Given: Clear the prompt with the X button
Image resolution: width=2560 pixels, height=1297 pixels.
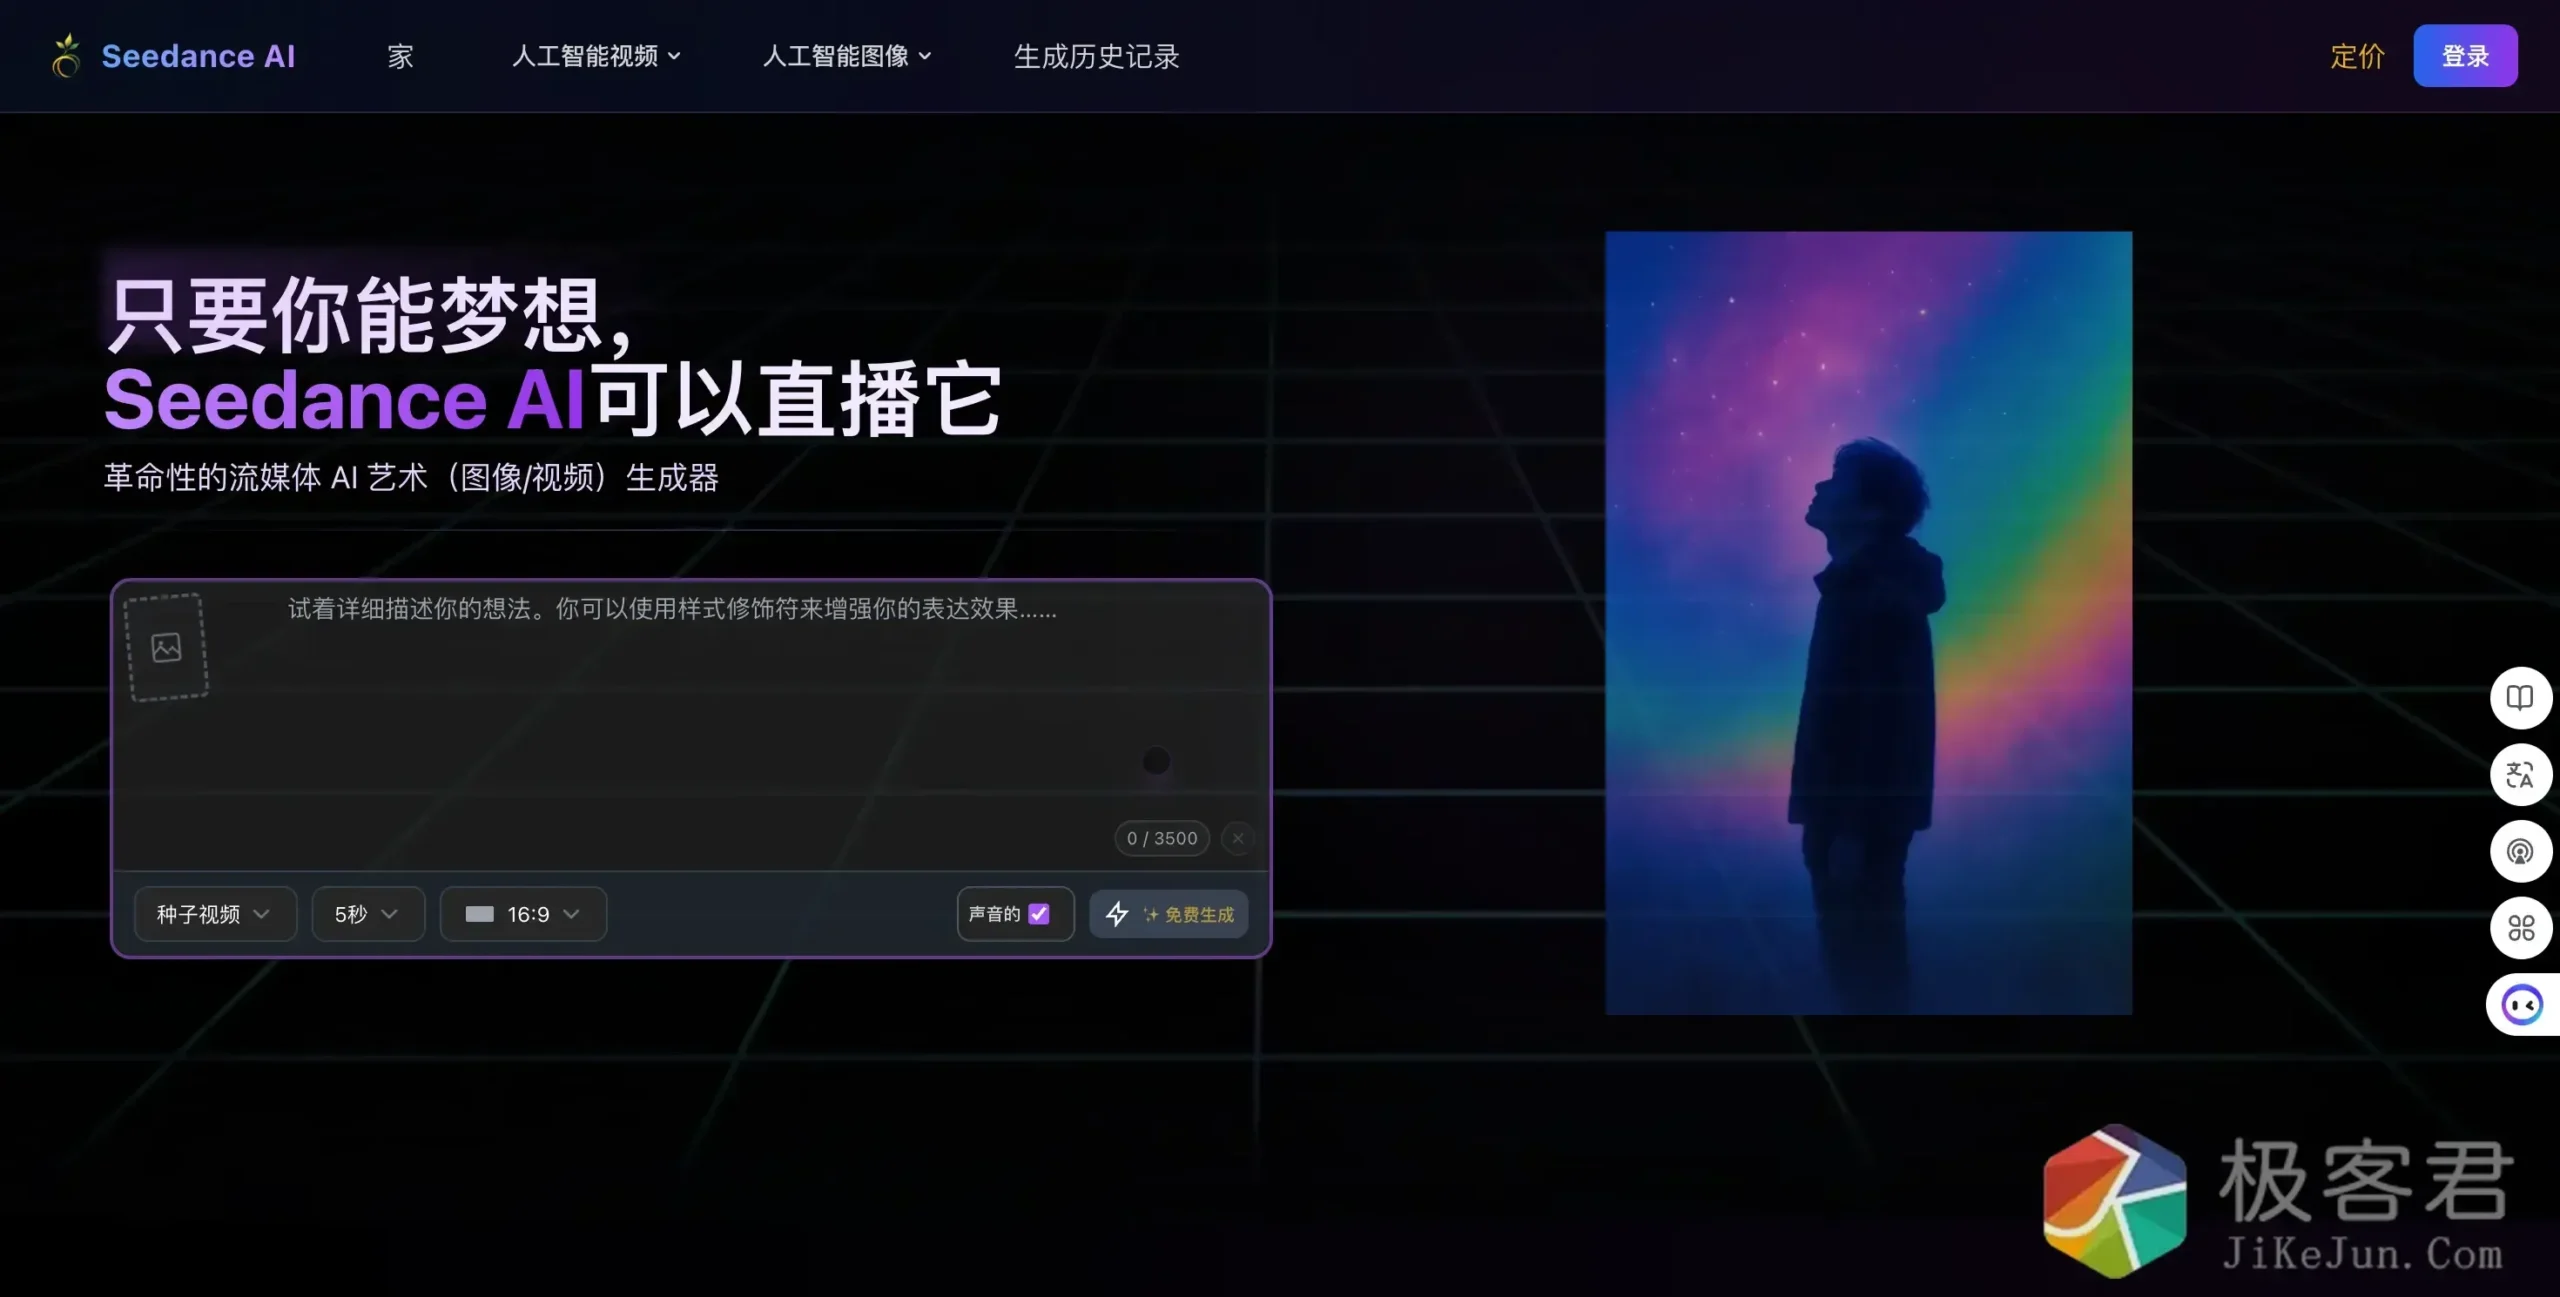Looking at the screenshot, I should point(1238,838).
